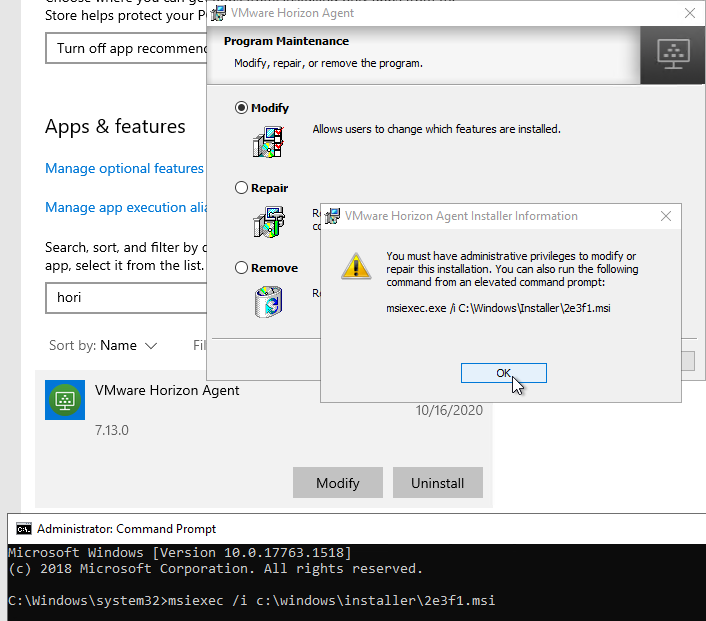The image size is (706, 621).
Task: Click the install date 10/16/2020
Action: [449, 410]
